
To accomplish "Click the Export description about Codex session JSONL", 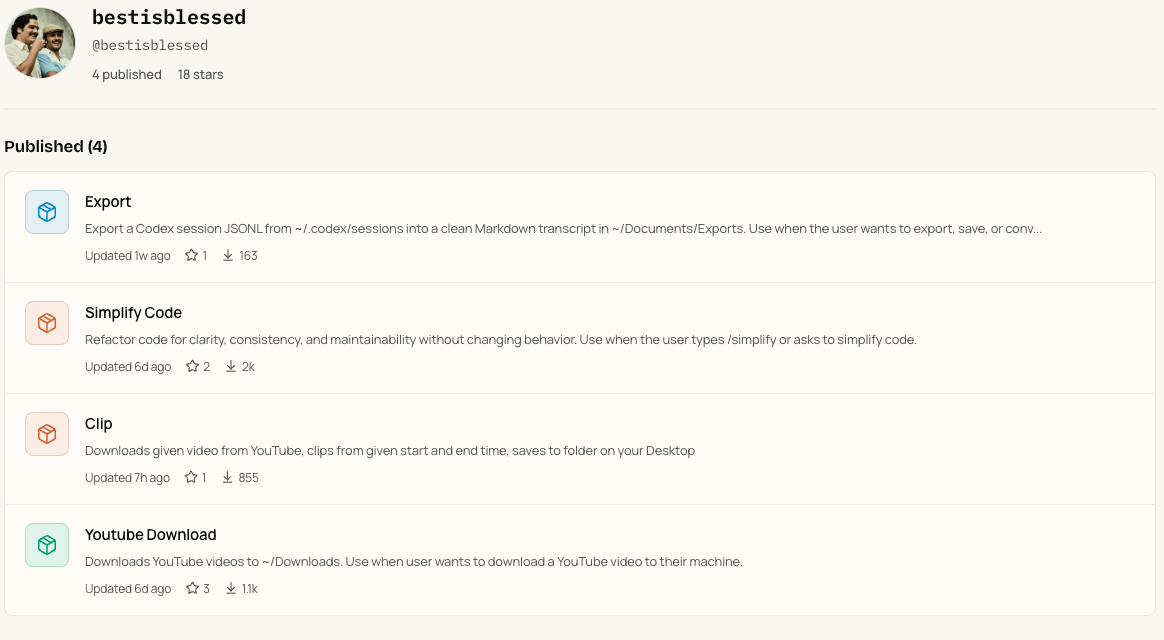I will [563, 229].
